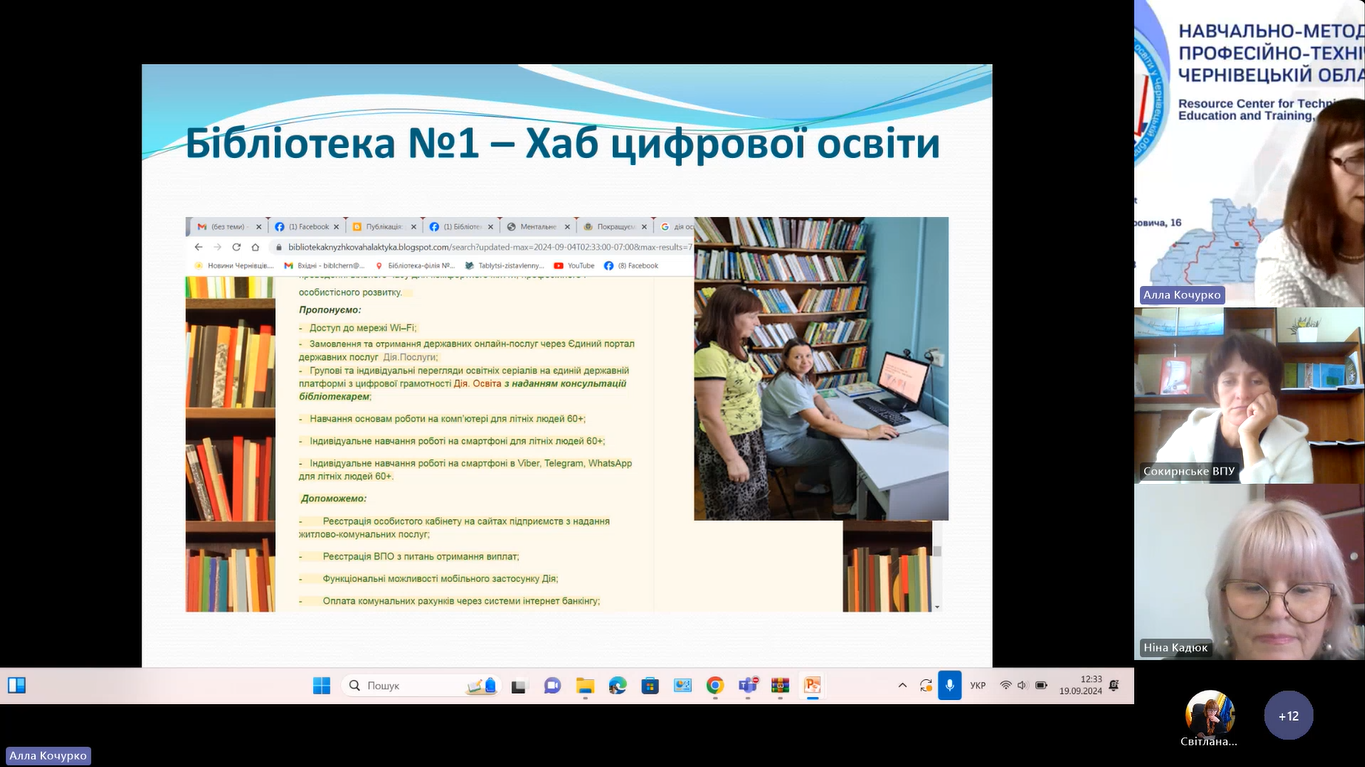Open Google Chrome from the taskbar
The image size is (1365, 767).
pyautogui.click(x=715, y=686)
